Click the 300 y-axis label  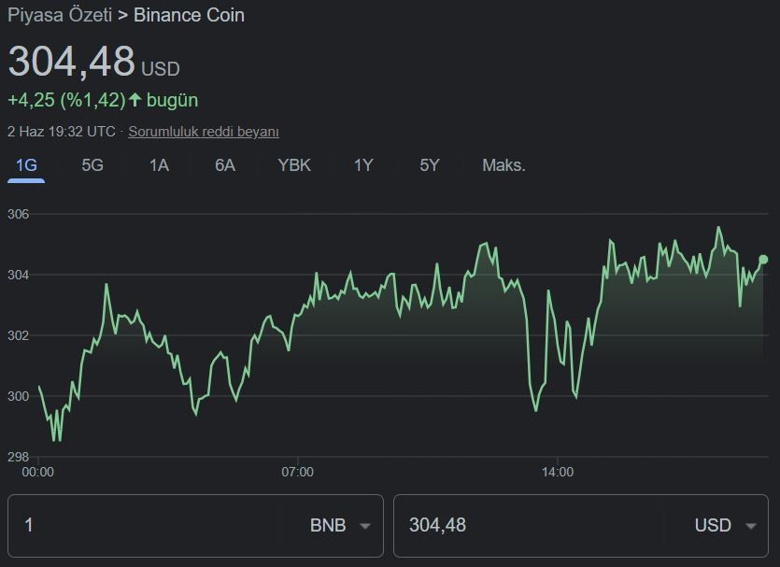pos(18,396)
